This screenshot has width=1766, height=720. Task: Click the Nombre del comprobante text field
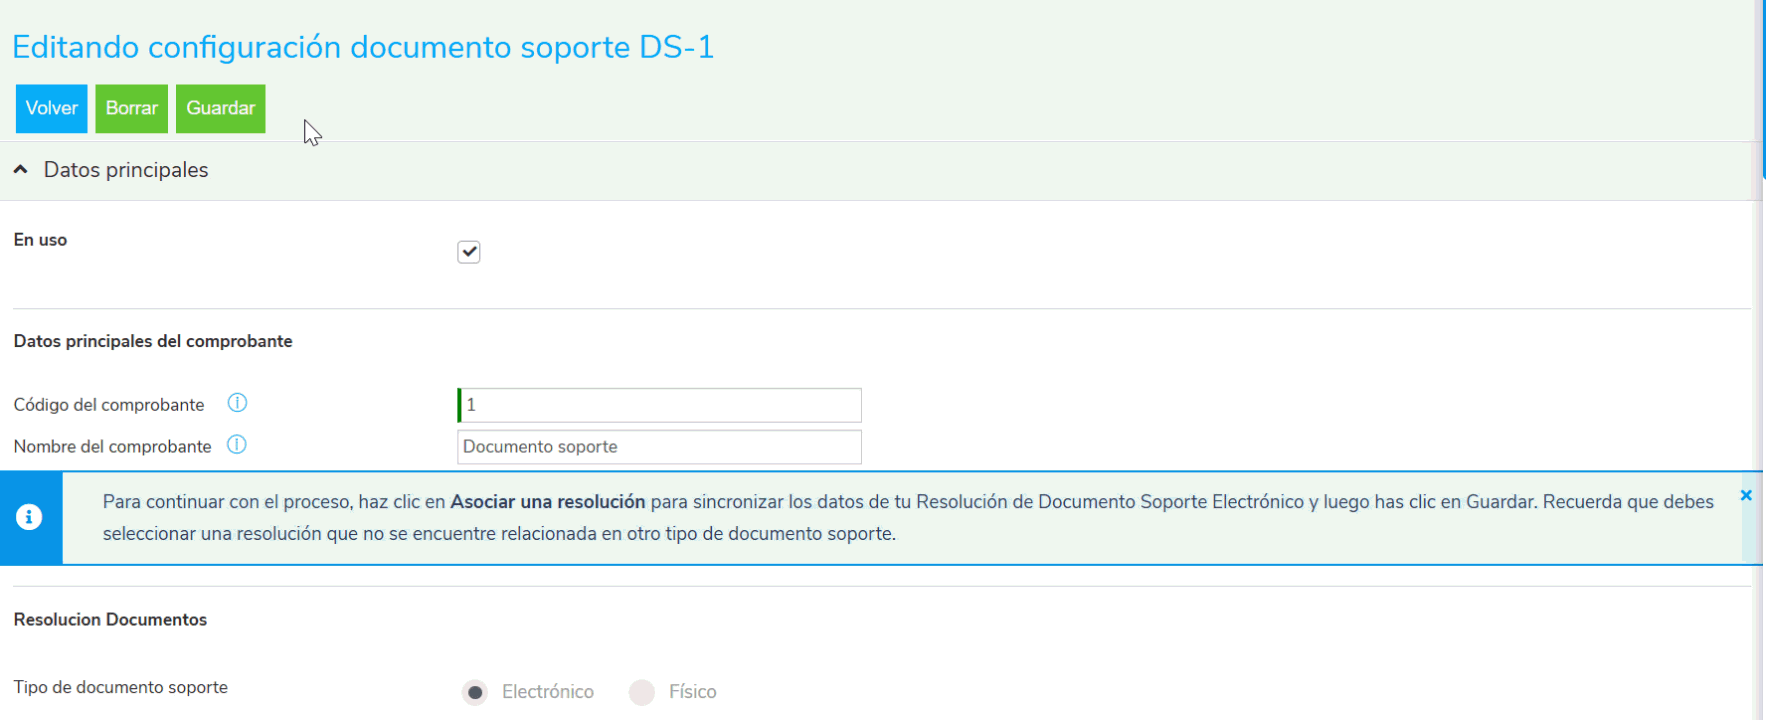660,447
